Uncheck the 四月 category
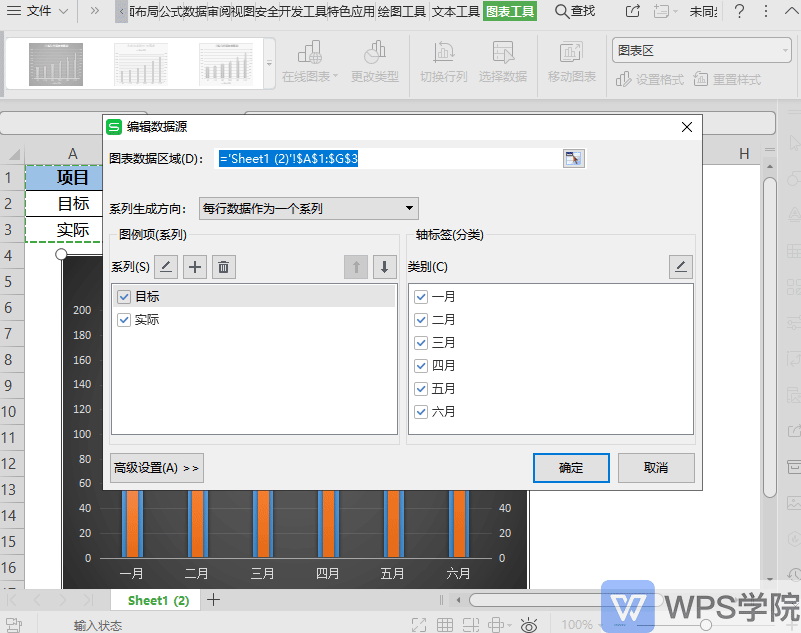Viewport: 801px width, 633px height. (421, 366)
